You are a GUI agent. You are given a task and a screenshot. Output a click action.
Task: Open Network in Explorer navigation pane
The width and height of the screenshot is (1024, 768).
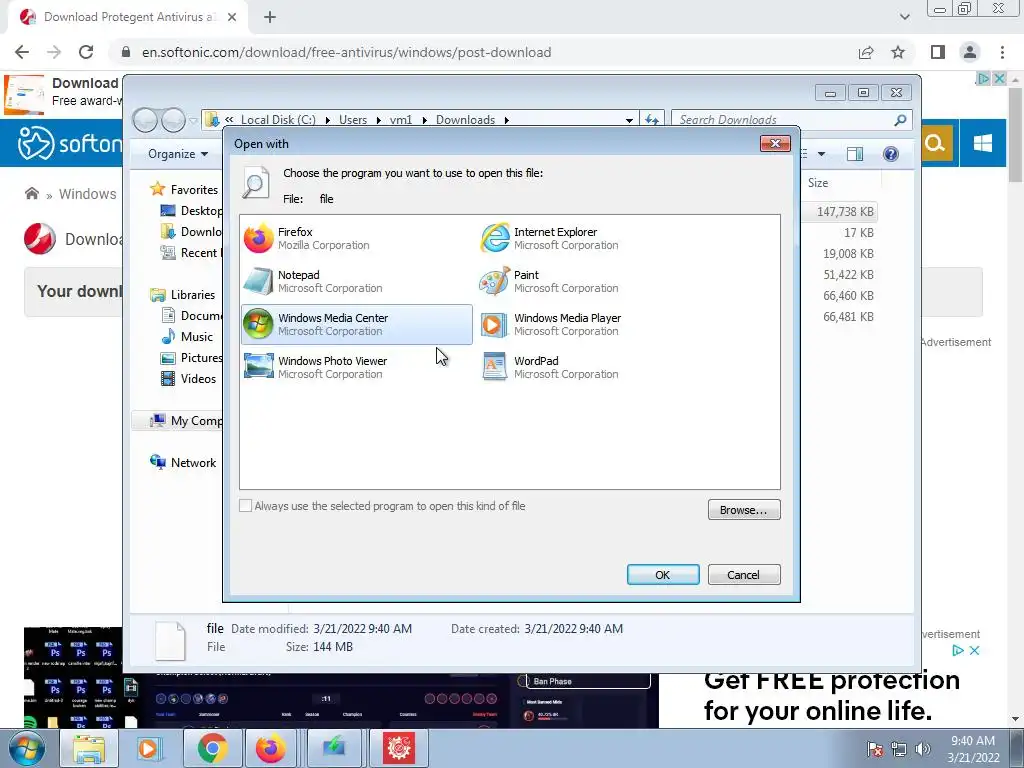coord(183,462)
